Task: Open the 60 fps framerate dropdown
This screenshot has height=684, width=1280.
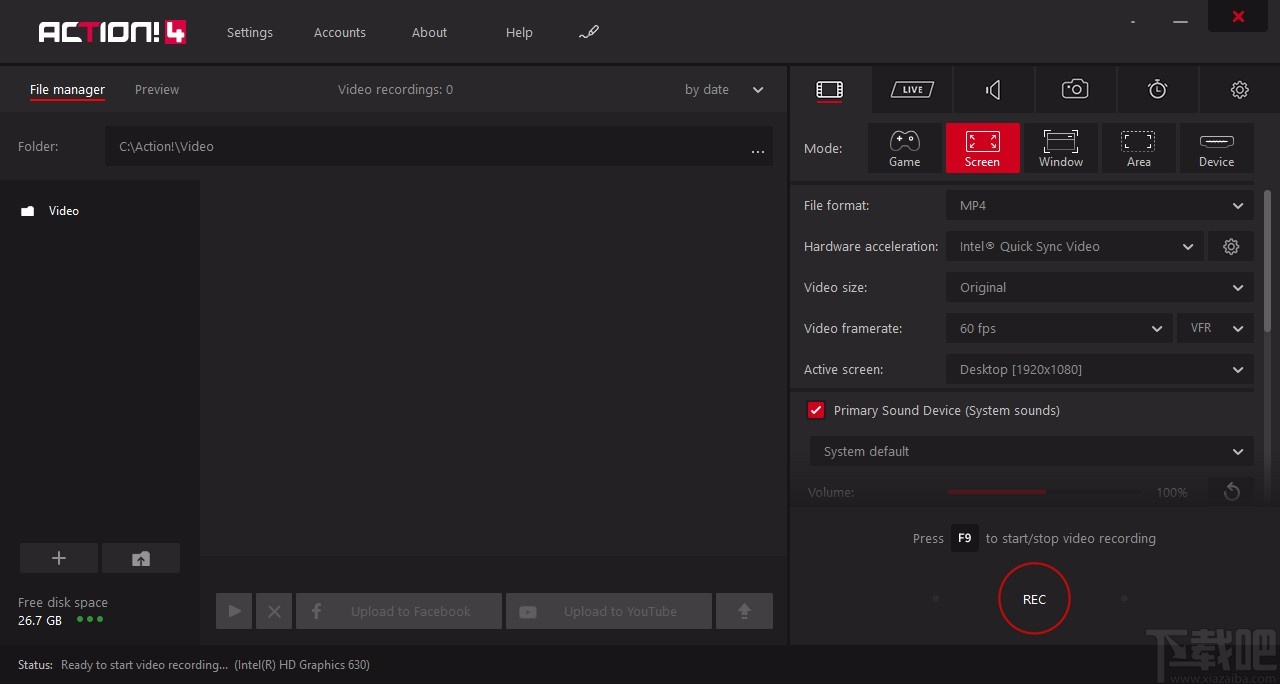Action: pos(1059,328)
